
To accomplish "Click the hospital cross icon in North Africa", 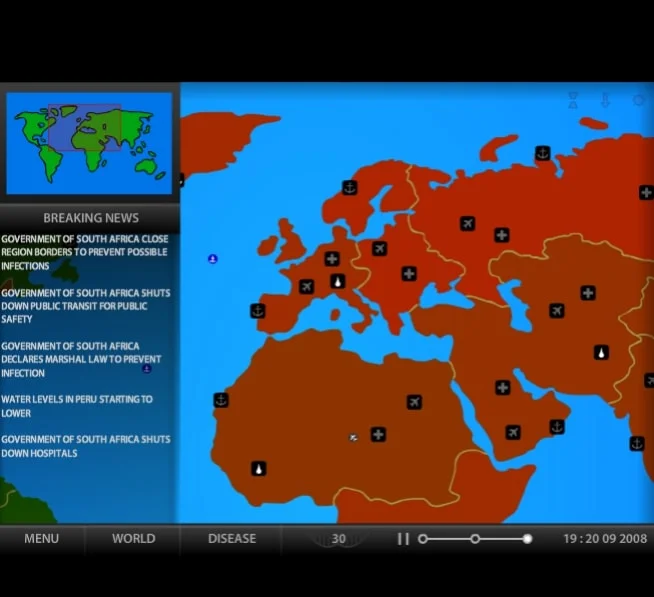I will point(378,435).
